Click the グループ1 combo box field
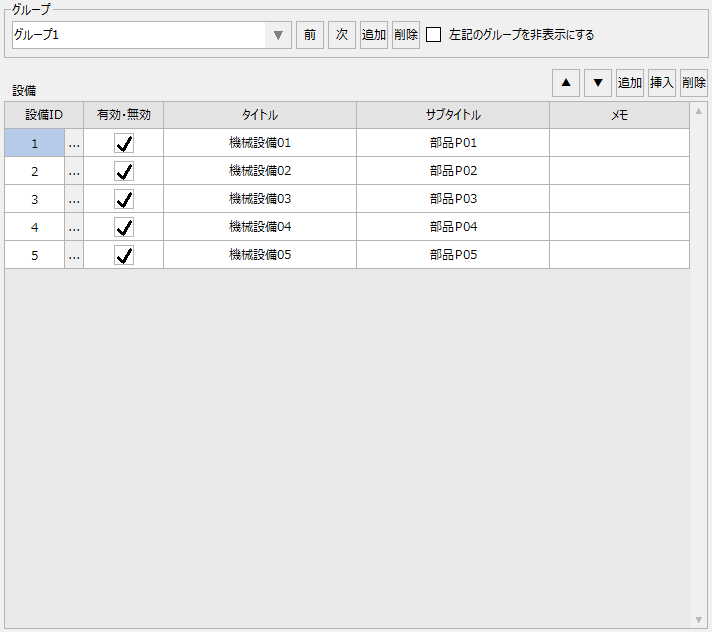The width and height of the screenshot is (712, 632). point(138,36)
